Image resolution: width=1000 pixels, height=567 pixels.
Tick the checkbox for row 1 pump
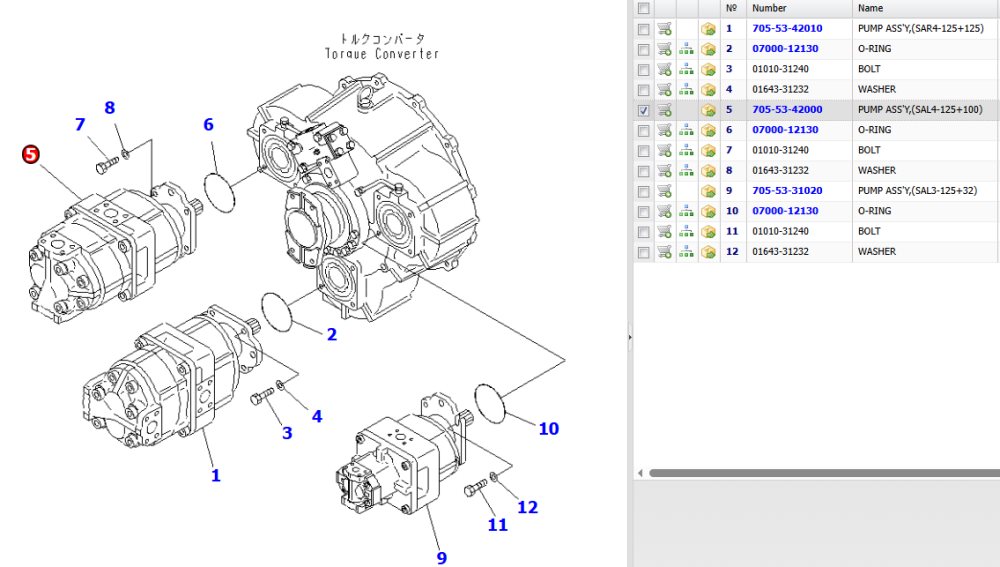click(x=643, y=29)
